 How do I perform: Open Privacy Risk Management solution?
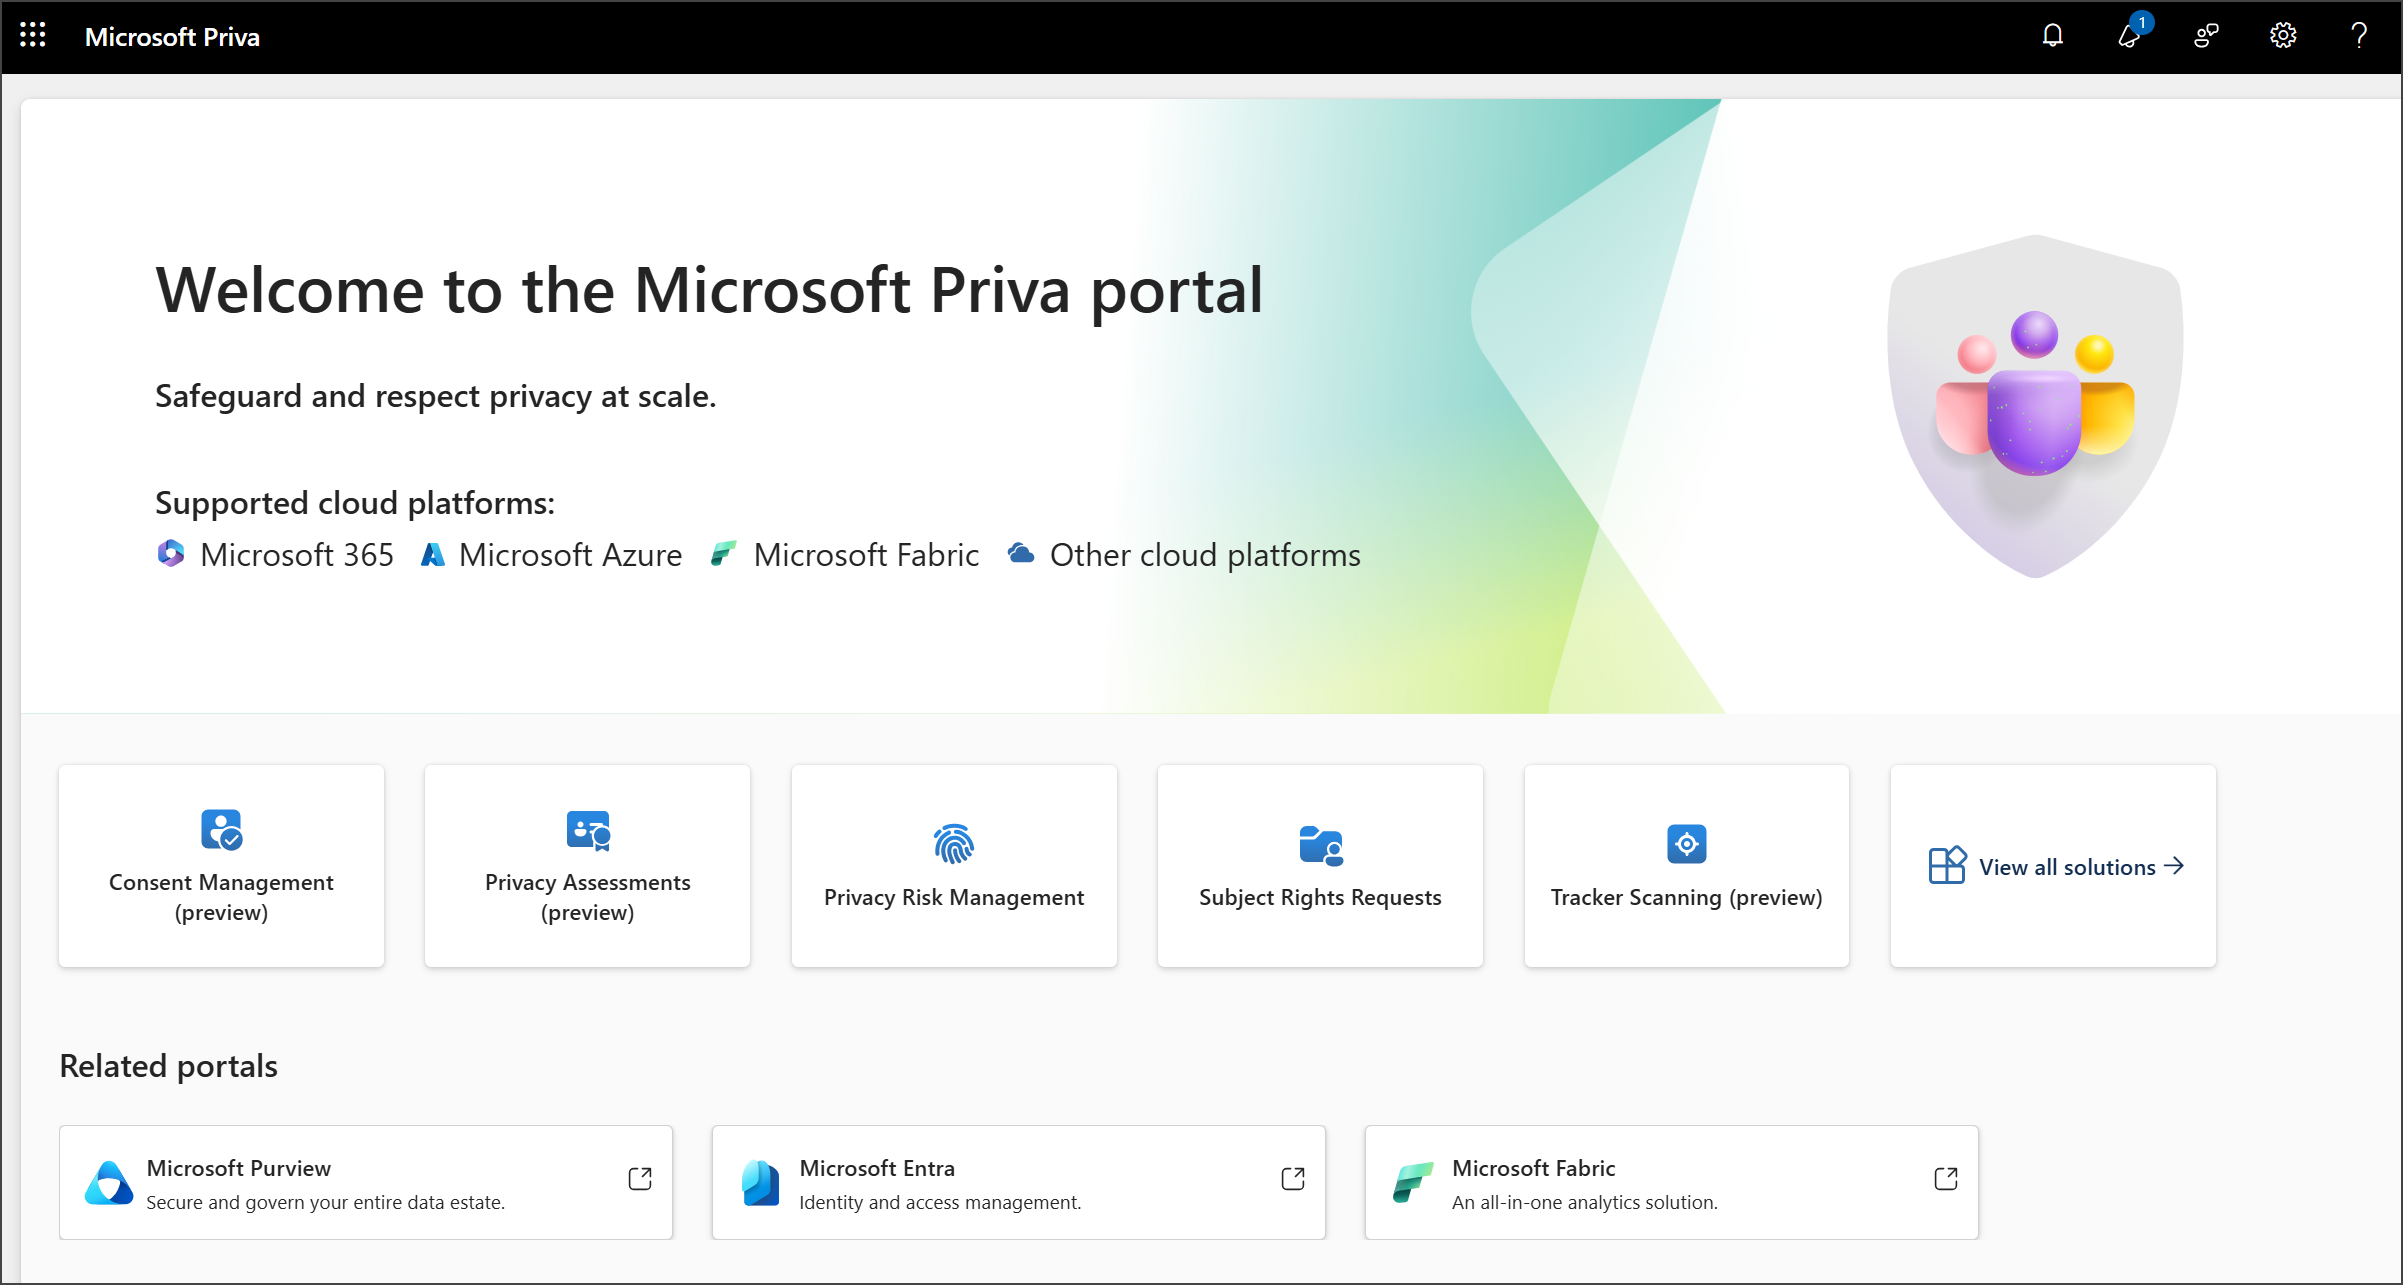pos(954,866)
